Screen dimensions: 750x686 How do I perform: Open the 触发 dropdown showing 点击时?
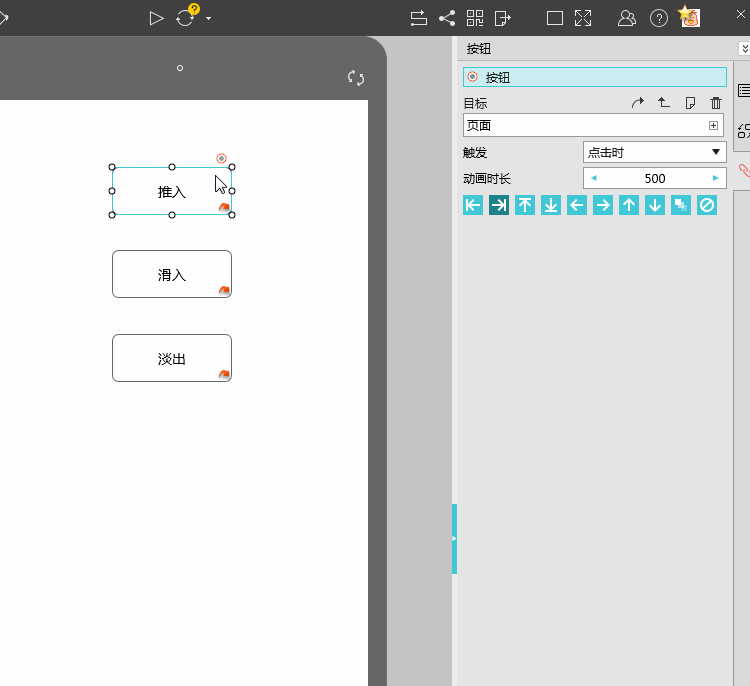654,153
